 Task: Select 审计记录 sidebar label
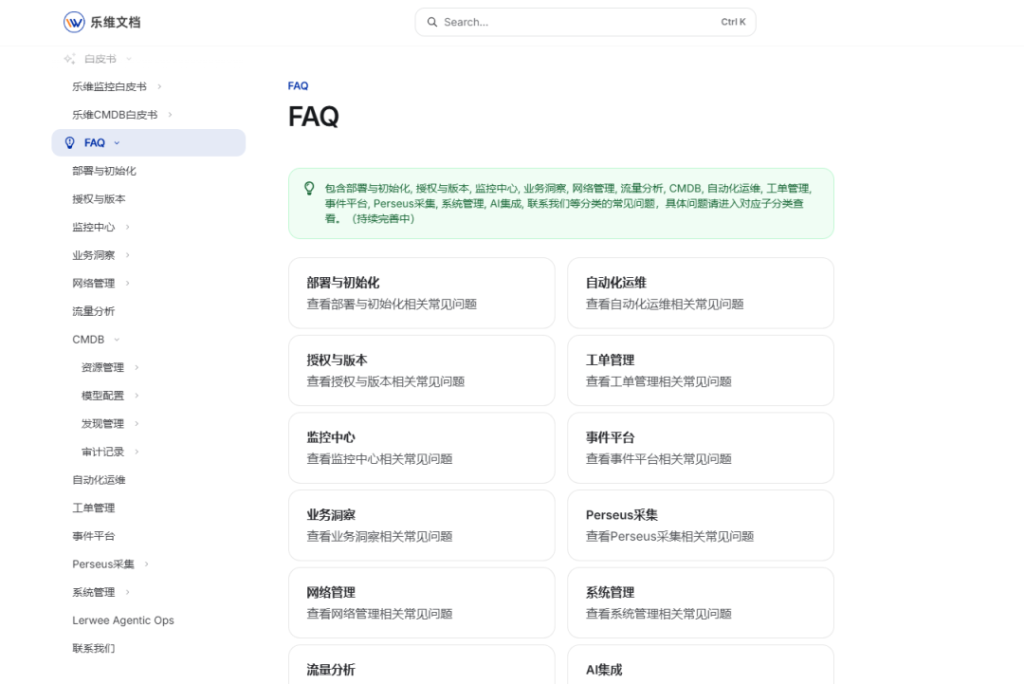click(103, 451)
